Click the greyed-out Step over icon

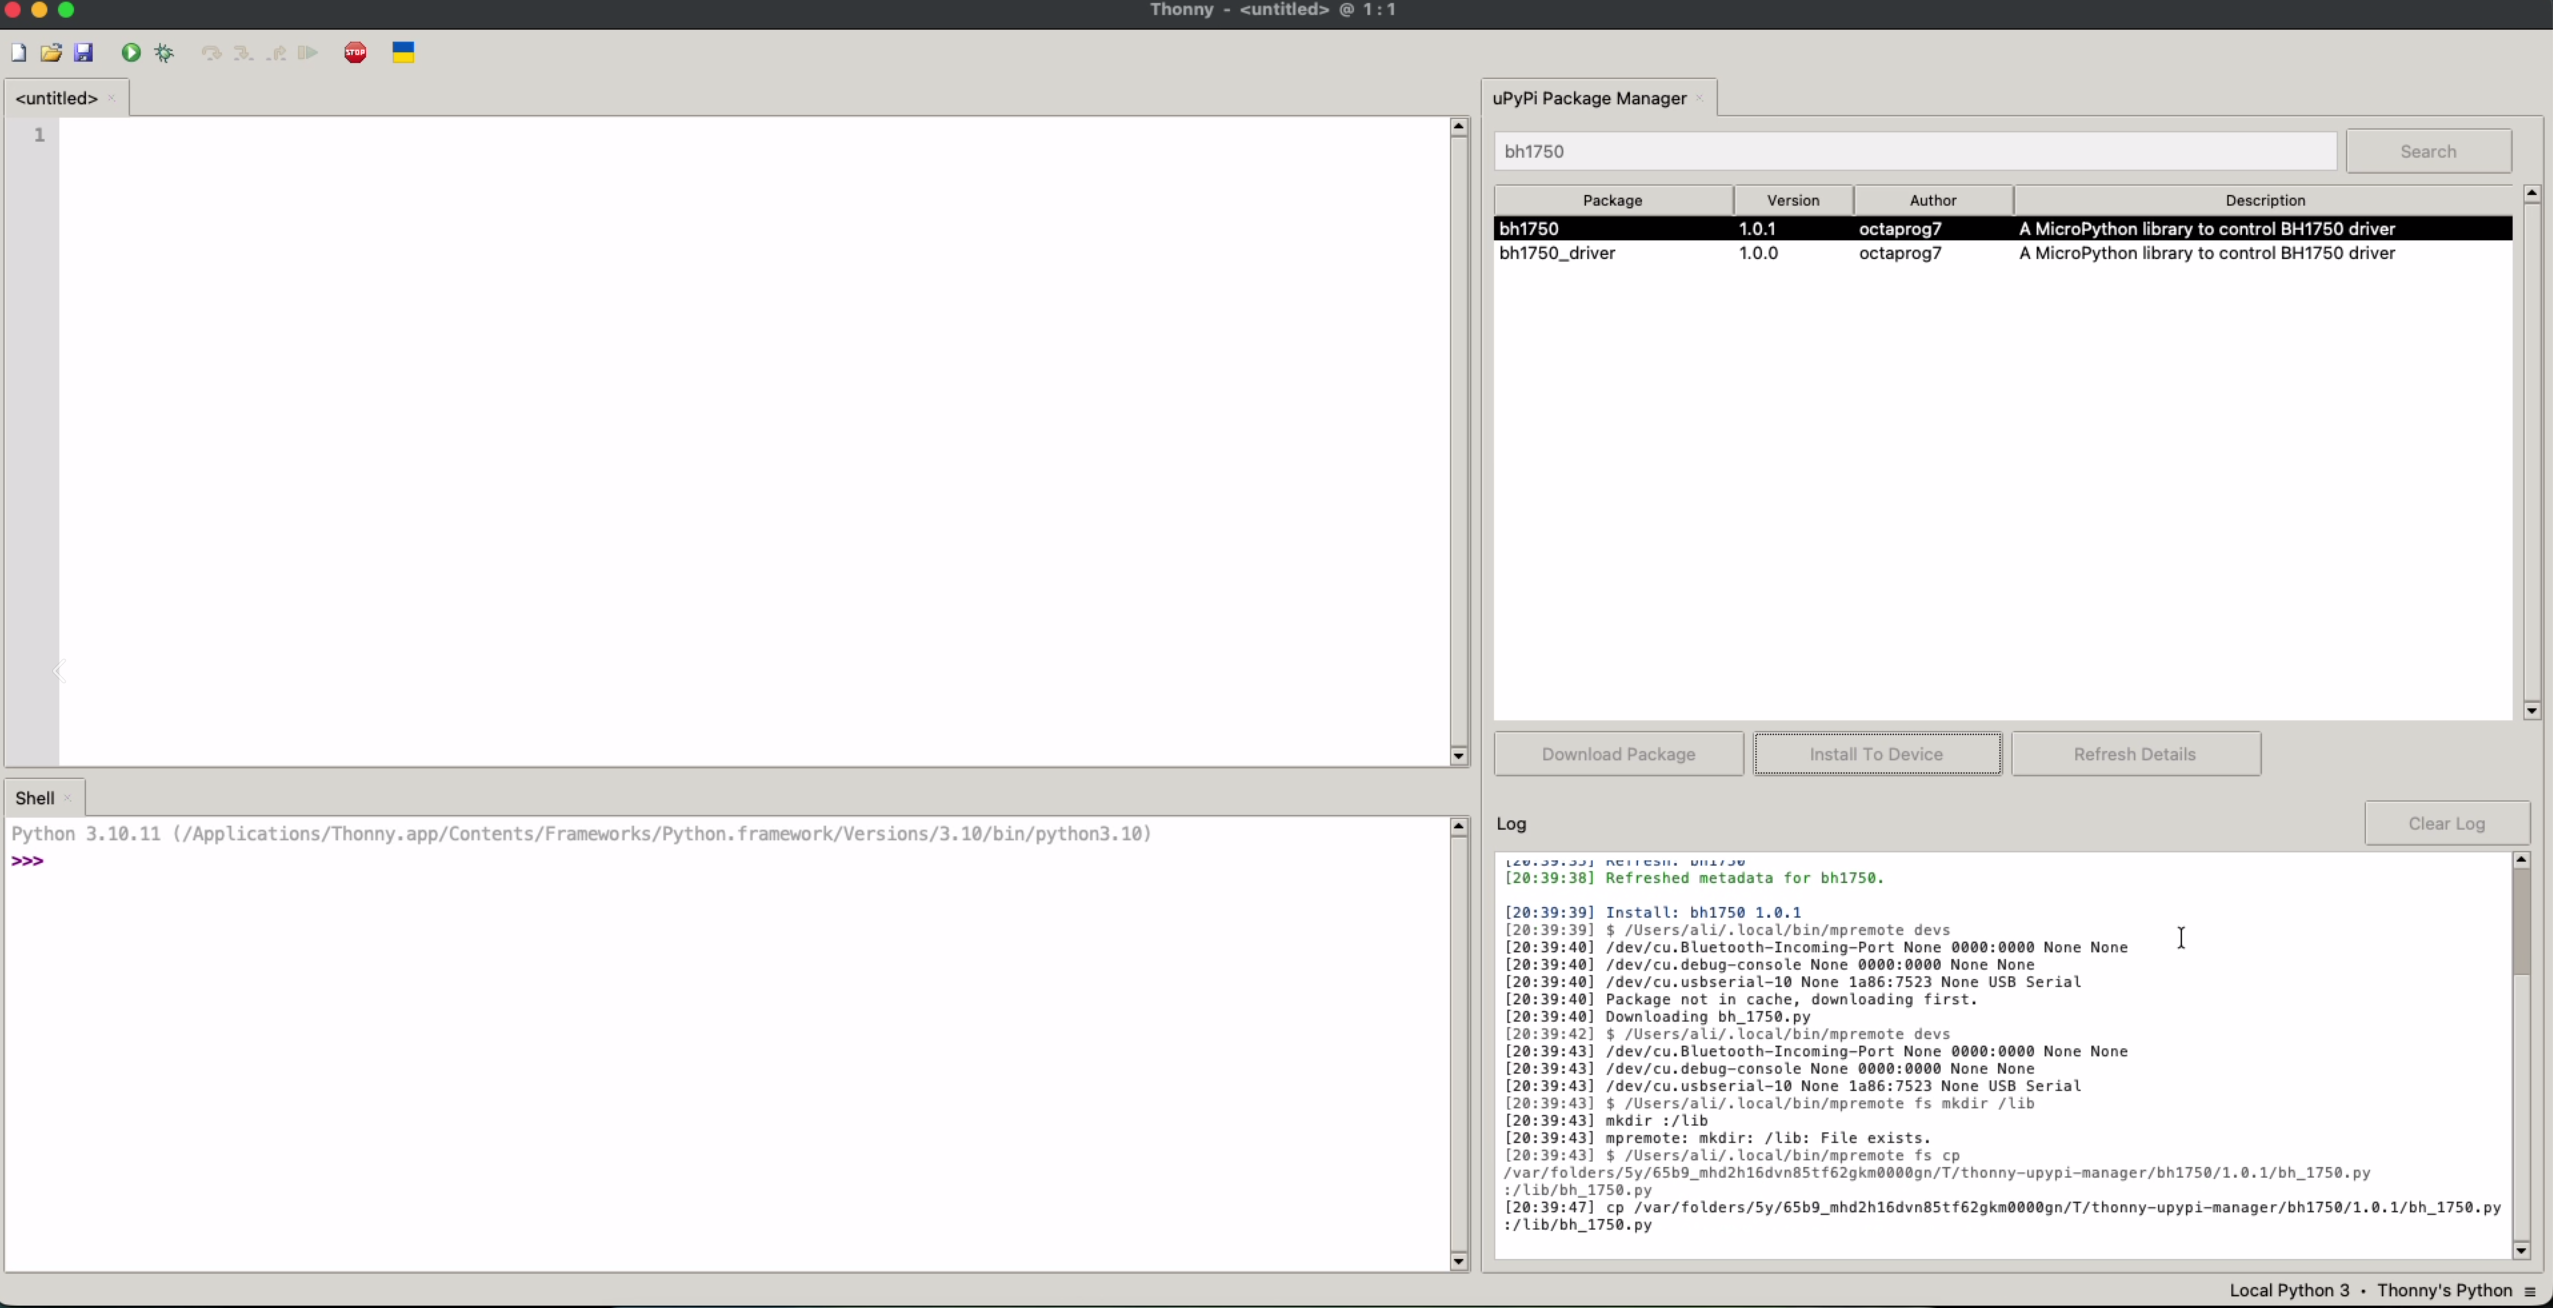coord(211,53)
